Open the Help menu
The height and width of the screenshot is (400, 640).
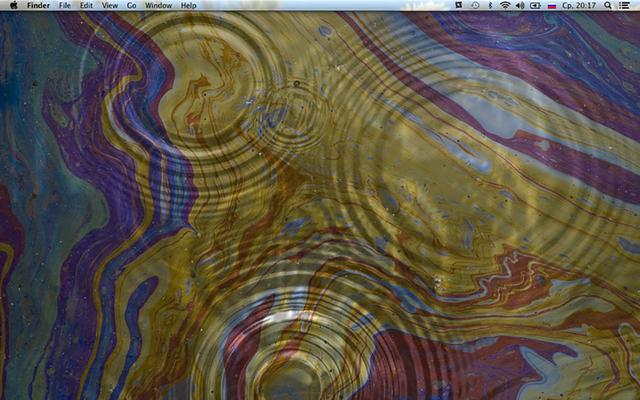coord(188,5)
